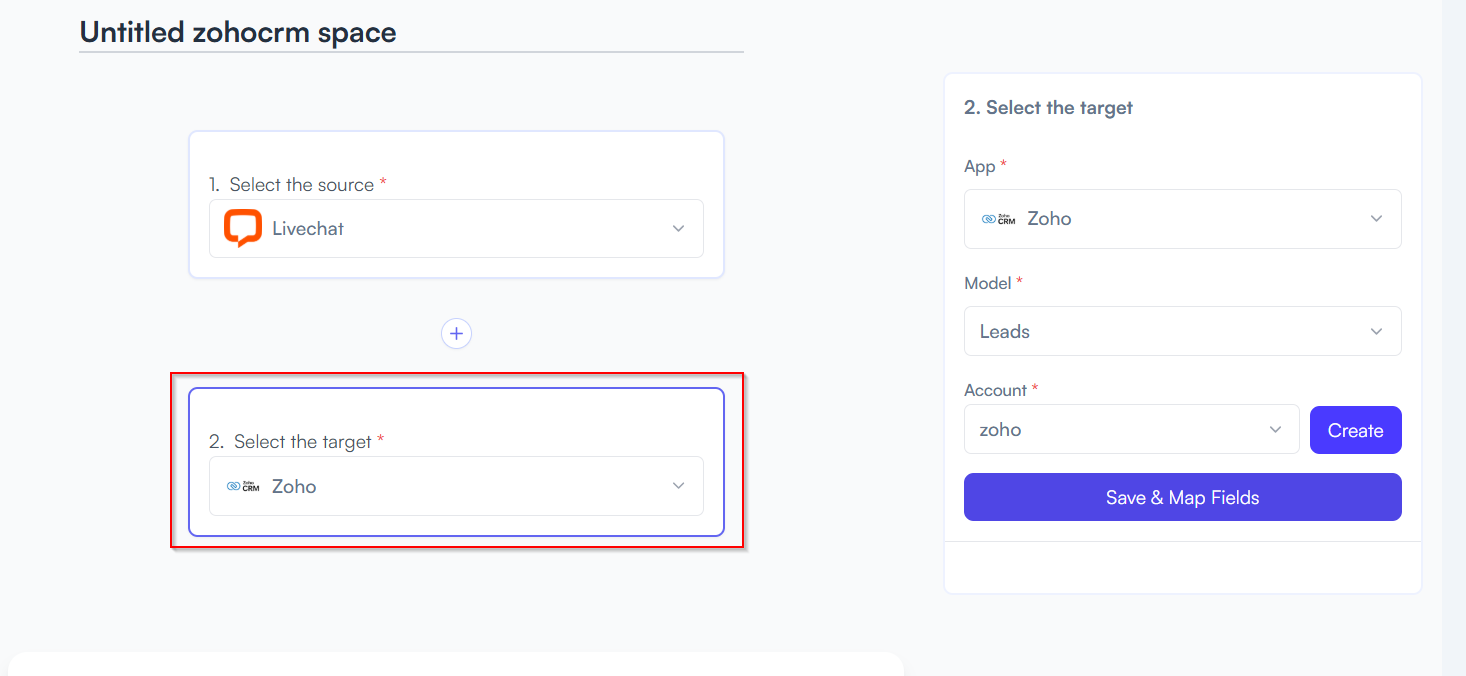Image resolution: width=1466 pixels, height=676 pixels.
Task: Expand target step Zoho dropdown arrow
Action: [x=678, y=486]
